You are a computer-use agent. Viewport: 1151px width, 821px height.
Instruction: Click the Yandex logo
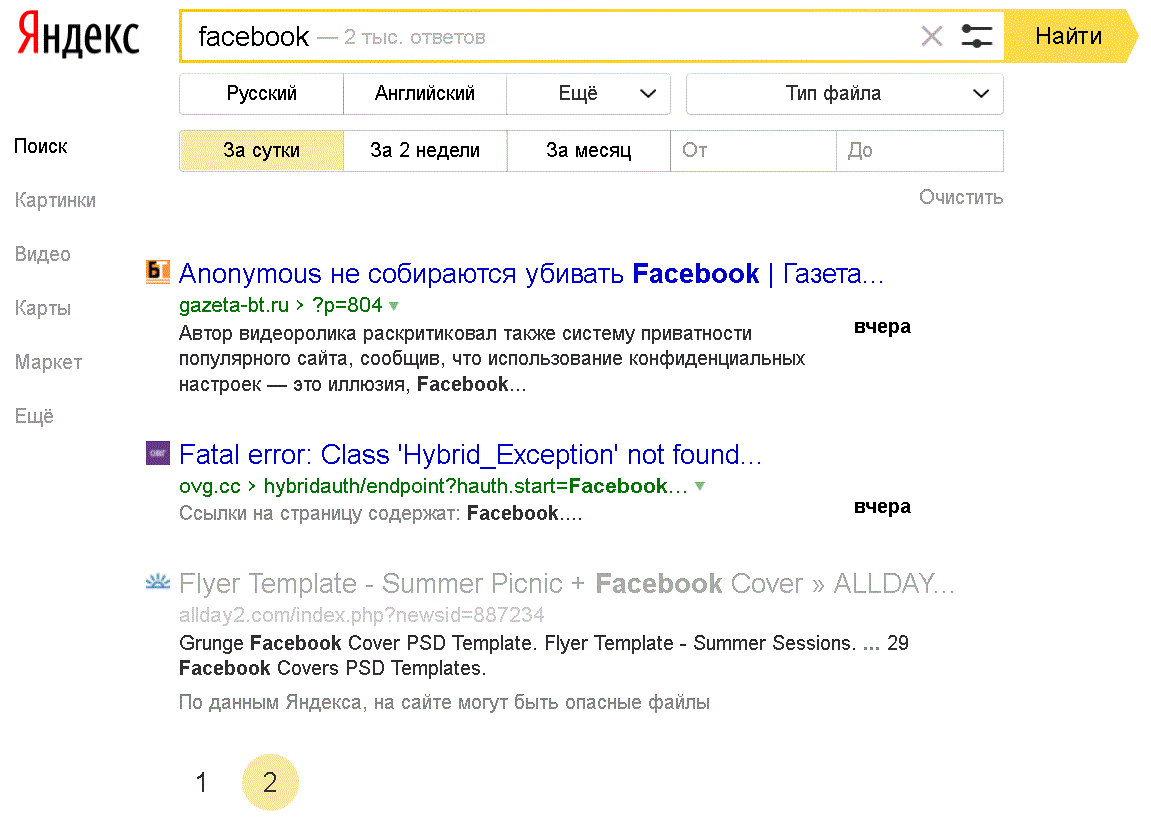point(79,37)
